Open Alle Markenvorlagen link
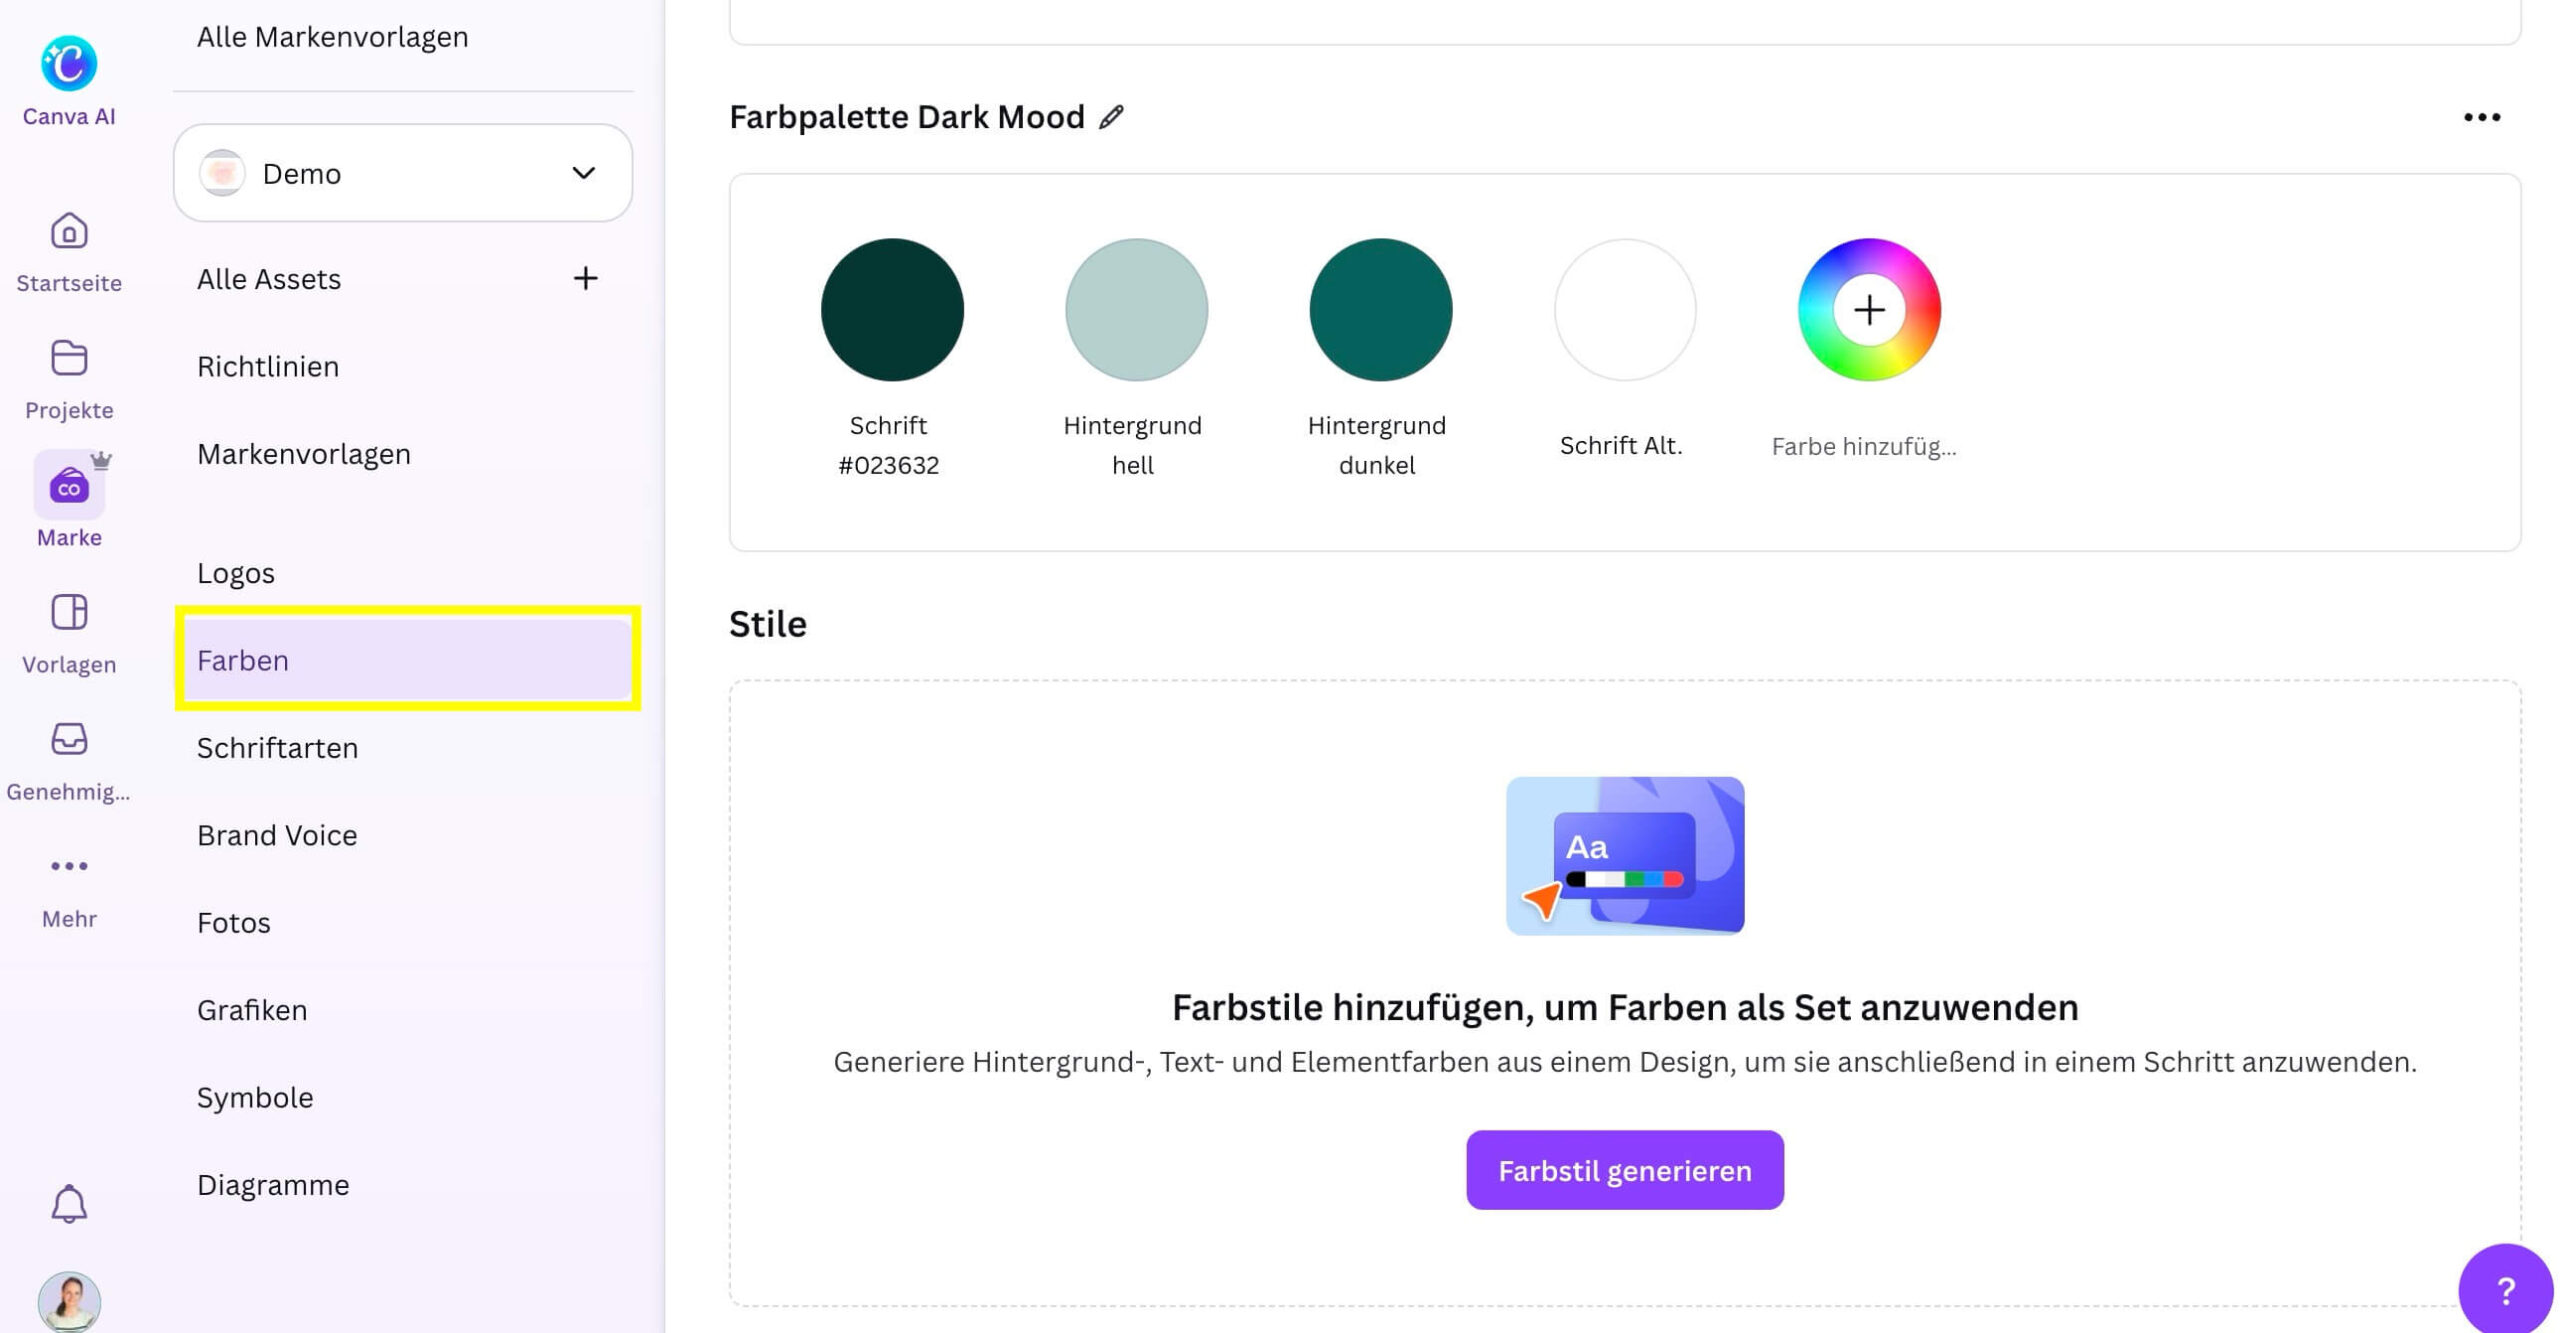 pyautogui.click(x=332, y=37)
